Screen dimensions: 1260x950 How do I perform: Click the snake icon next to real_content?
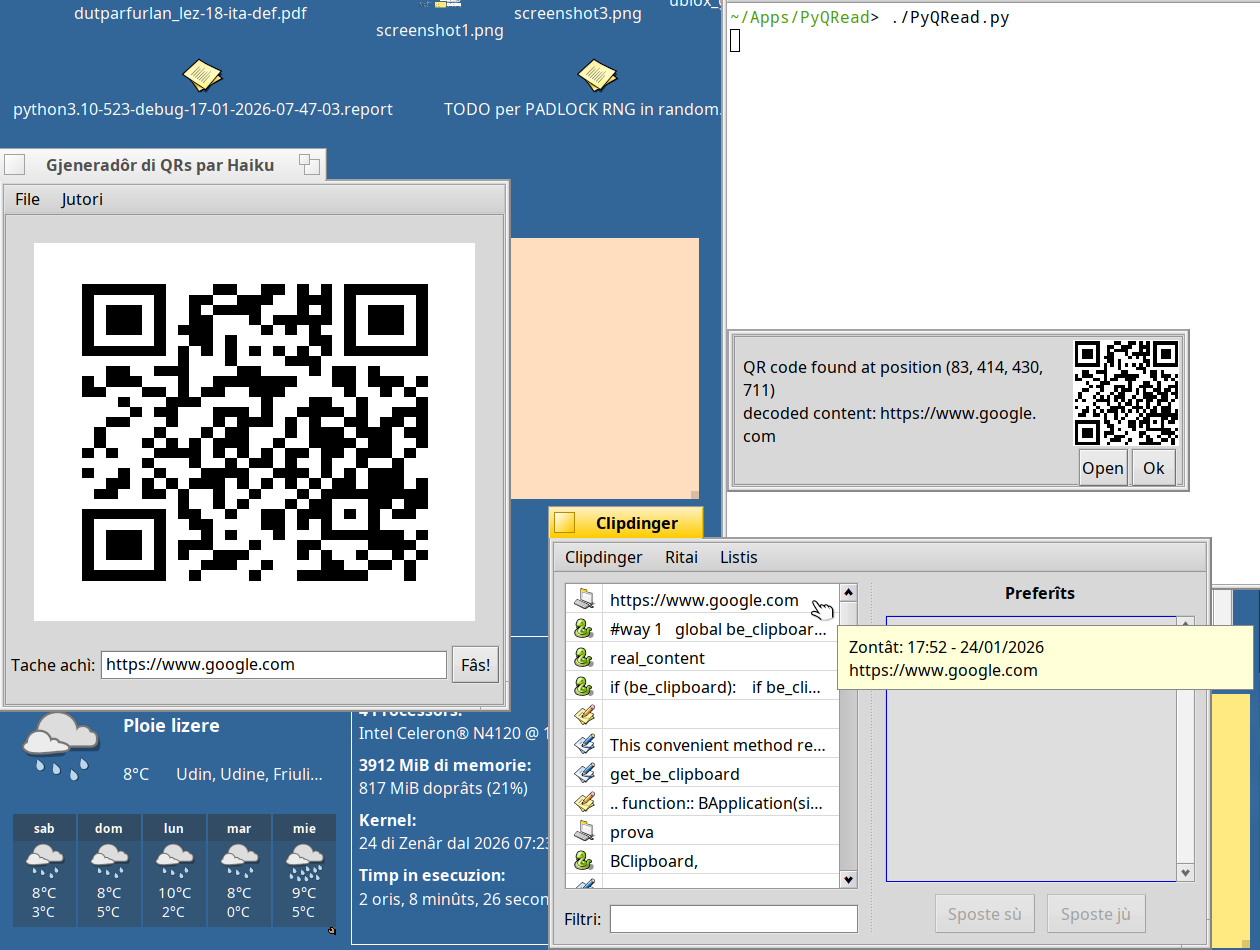pyautogui.click(x=585, y=658)
